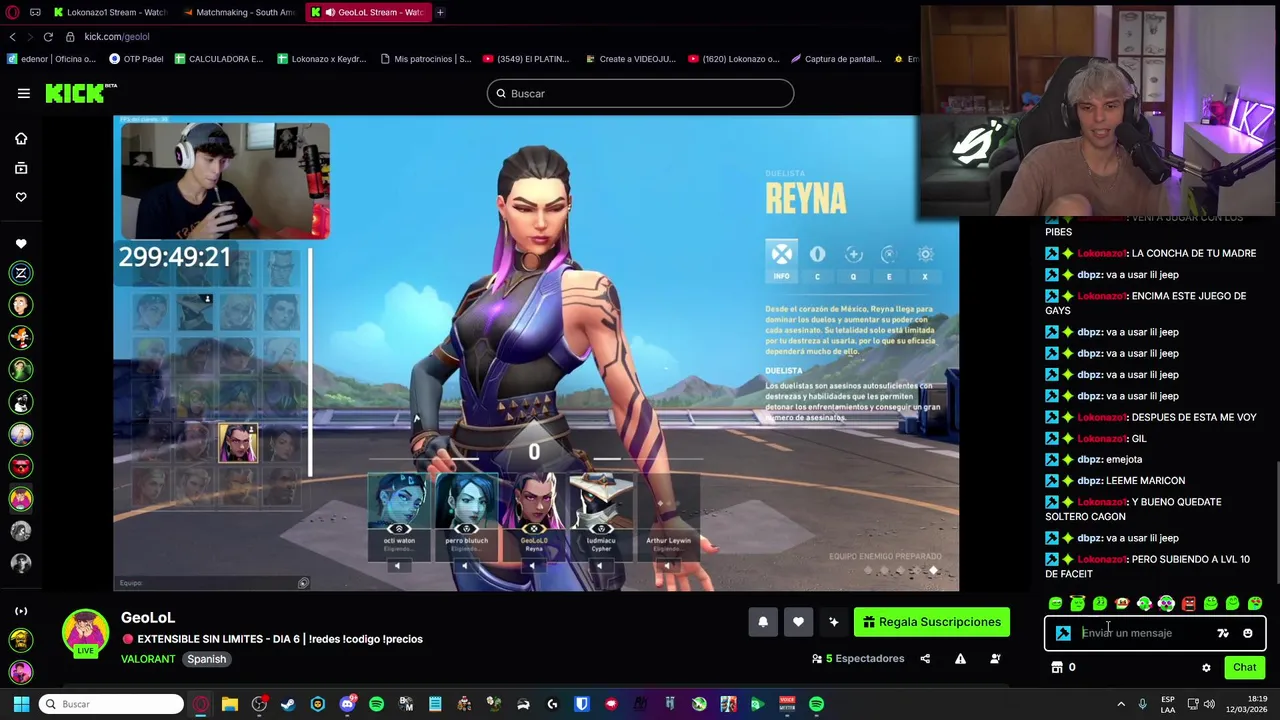Viewport: 1280px width, 720px height.
Task: Share the stream via share icon
Action: [925, 659]
